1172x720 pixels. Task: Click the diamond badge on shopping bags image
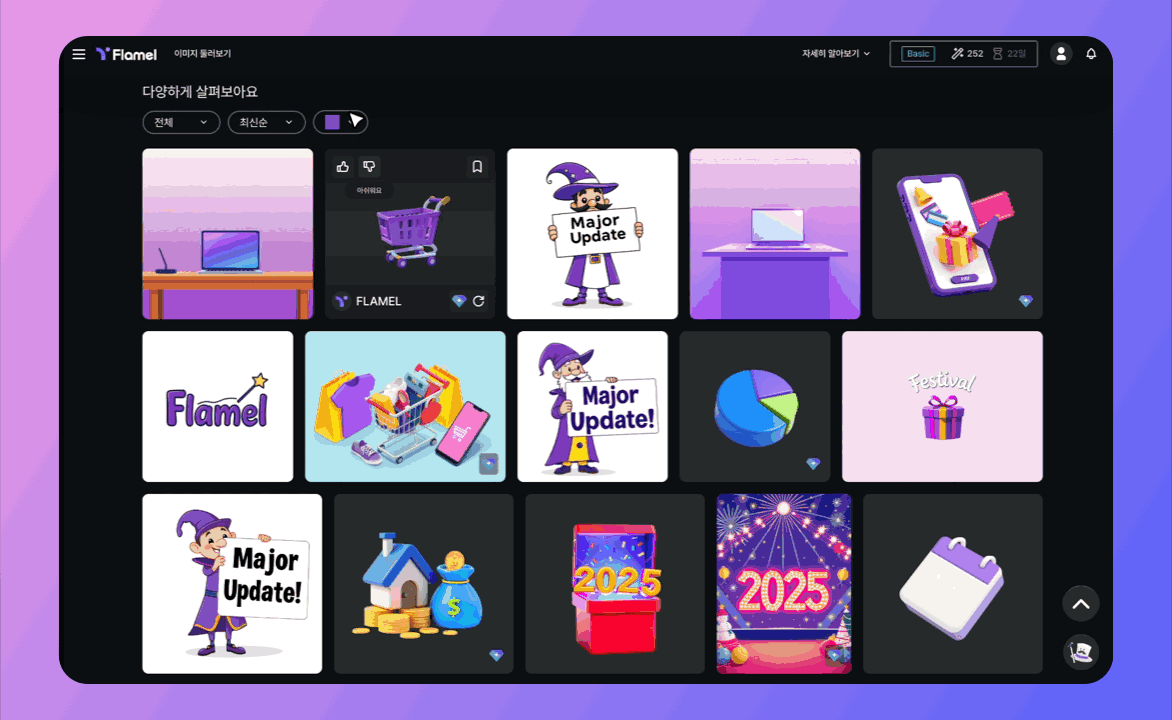(x=489, y=464)
